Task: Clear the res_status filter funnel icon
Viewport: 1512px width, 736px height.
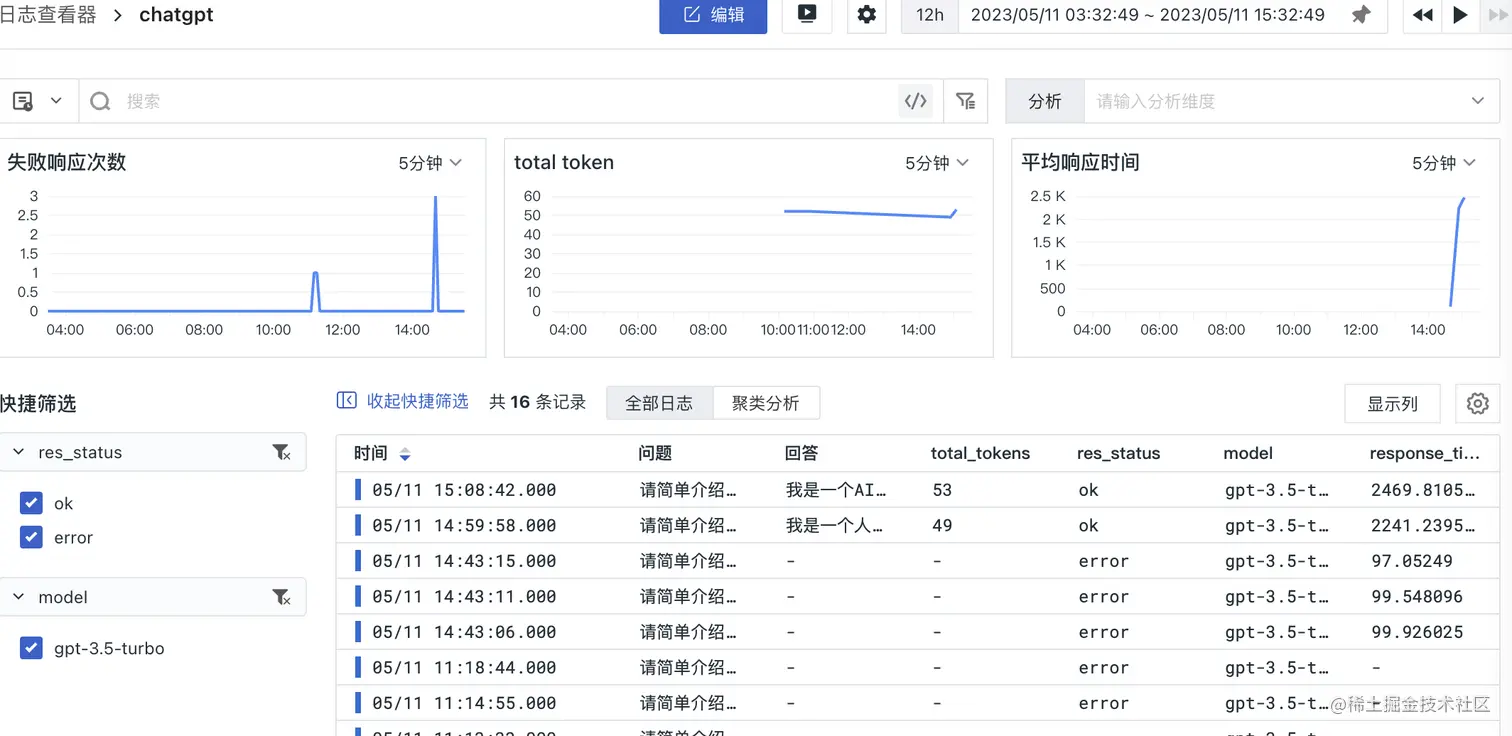Action: [x=282, y=453]
